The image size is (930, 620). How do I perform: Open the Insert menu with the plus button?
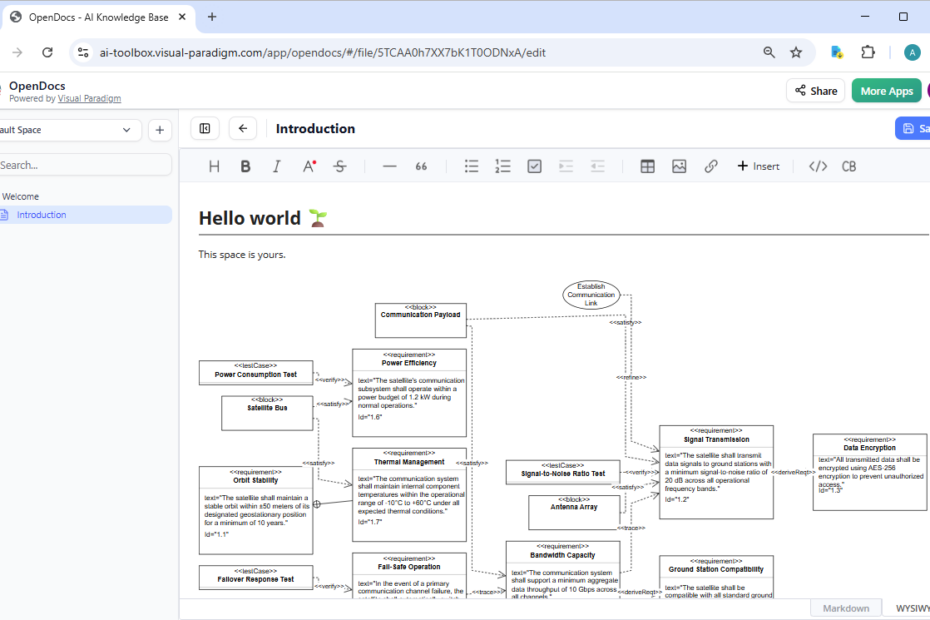click(757, 166)
